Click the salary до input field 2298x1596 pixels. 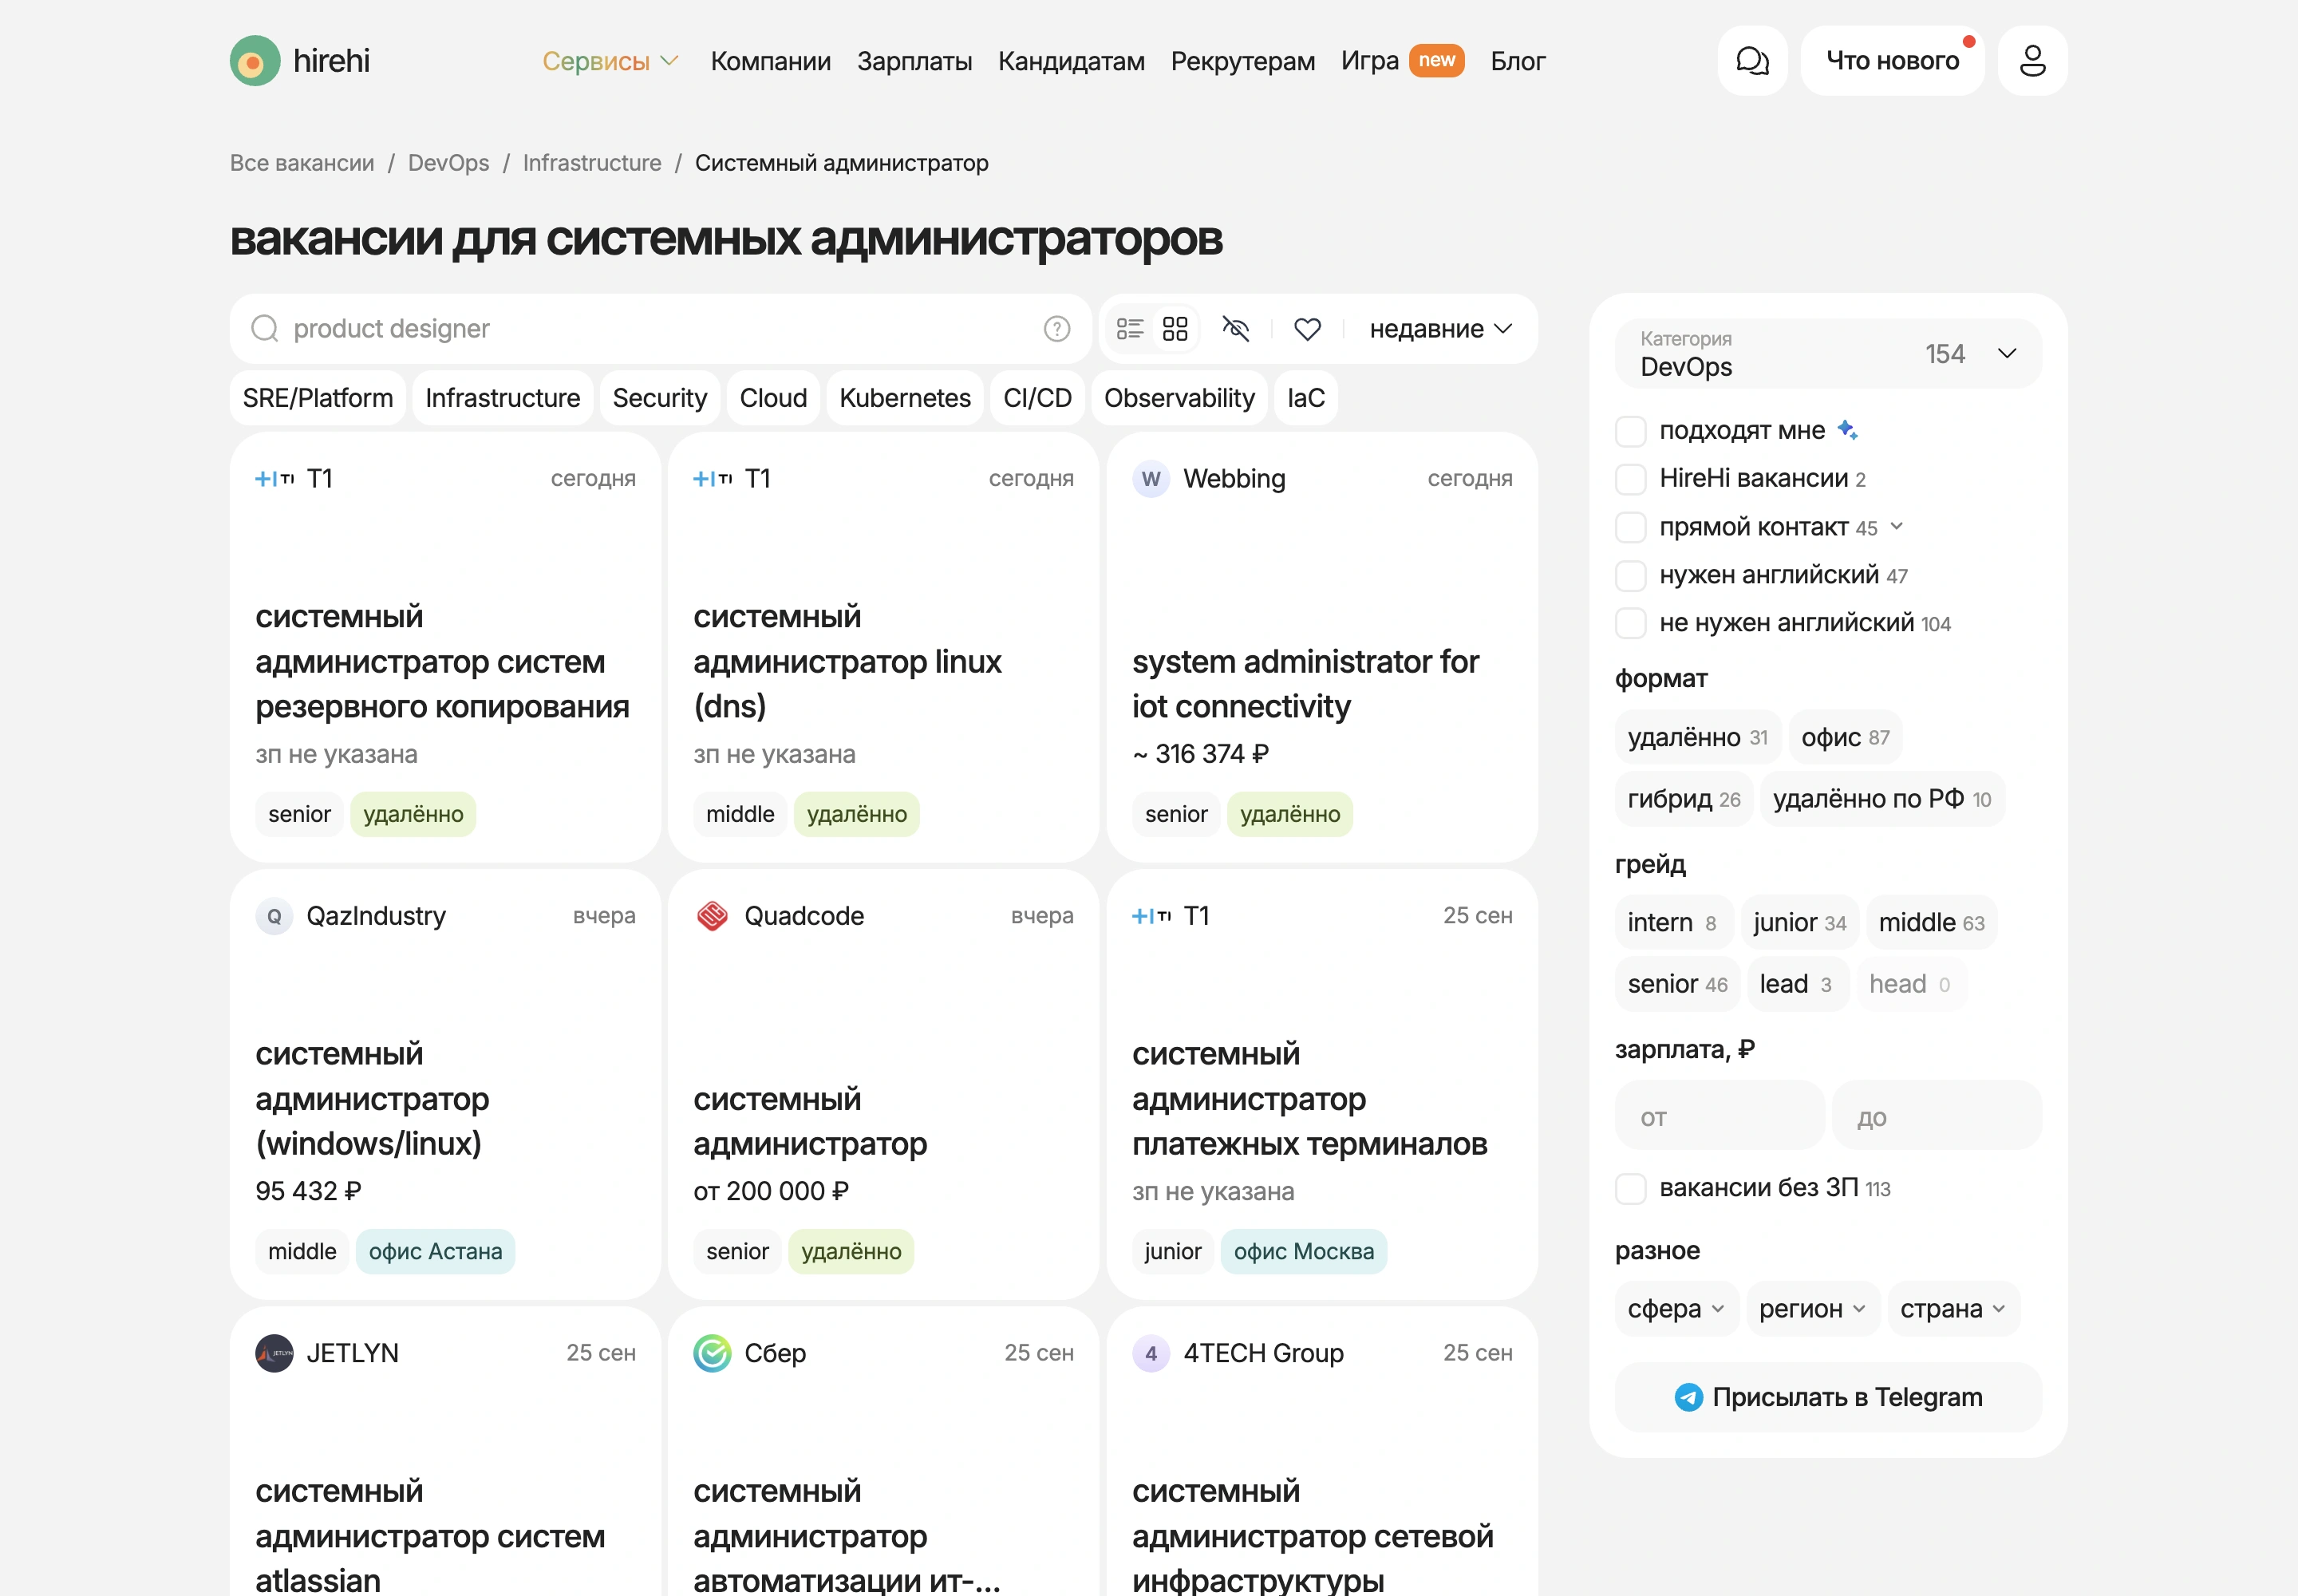[x=1936, y=1115]
